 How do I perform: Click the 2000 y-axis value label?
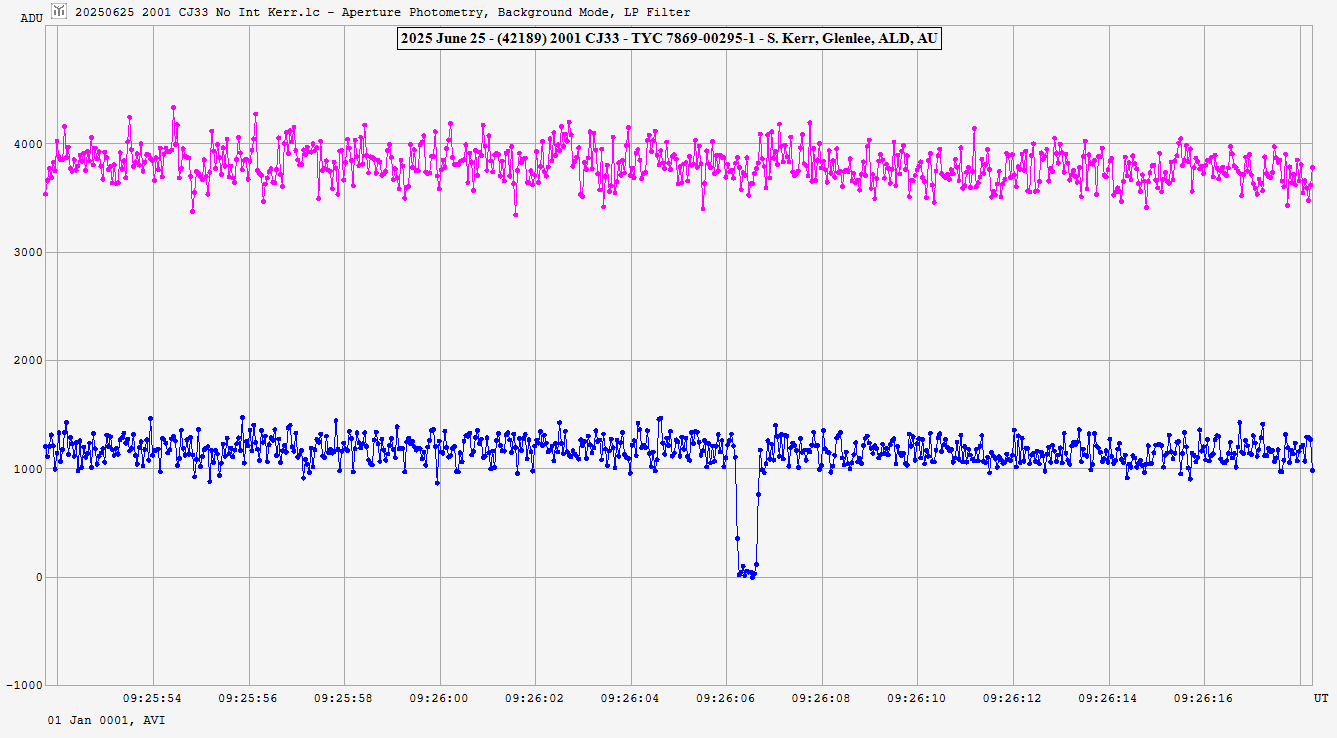[x=28, y=361]
